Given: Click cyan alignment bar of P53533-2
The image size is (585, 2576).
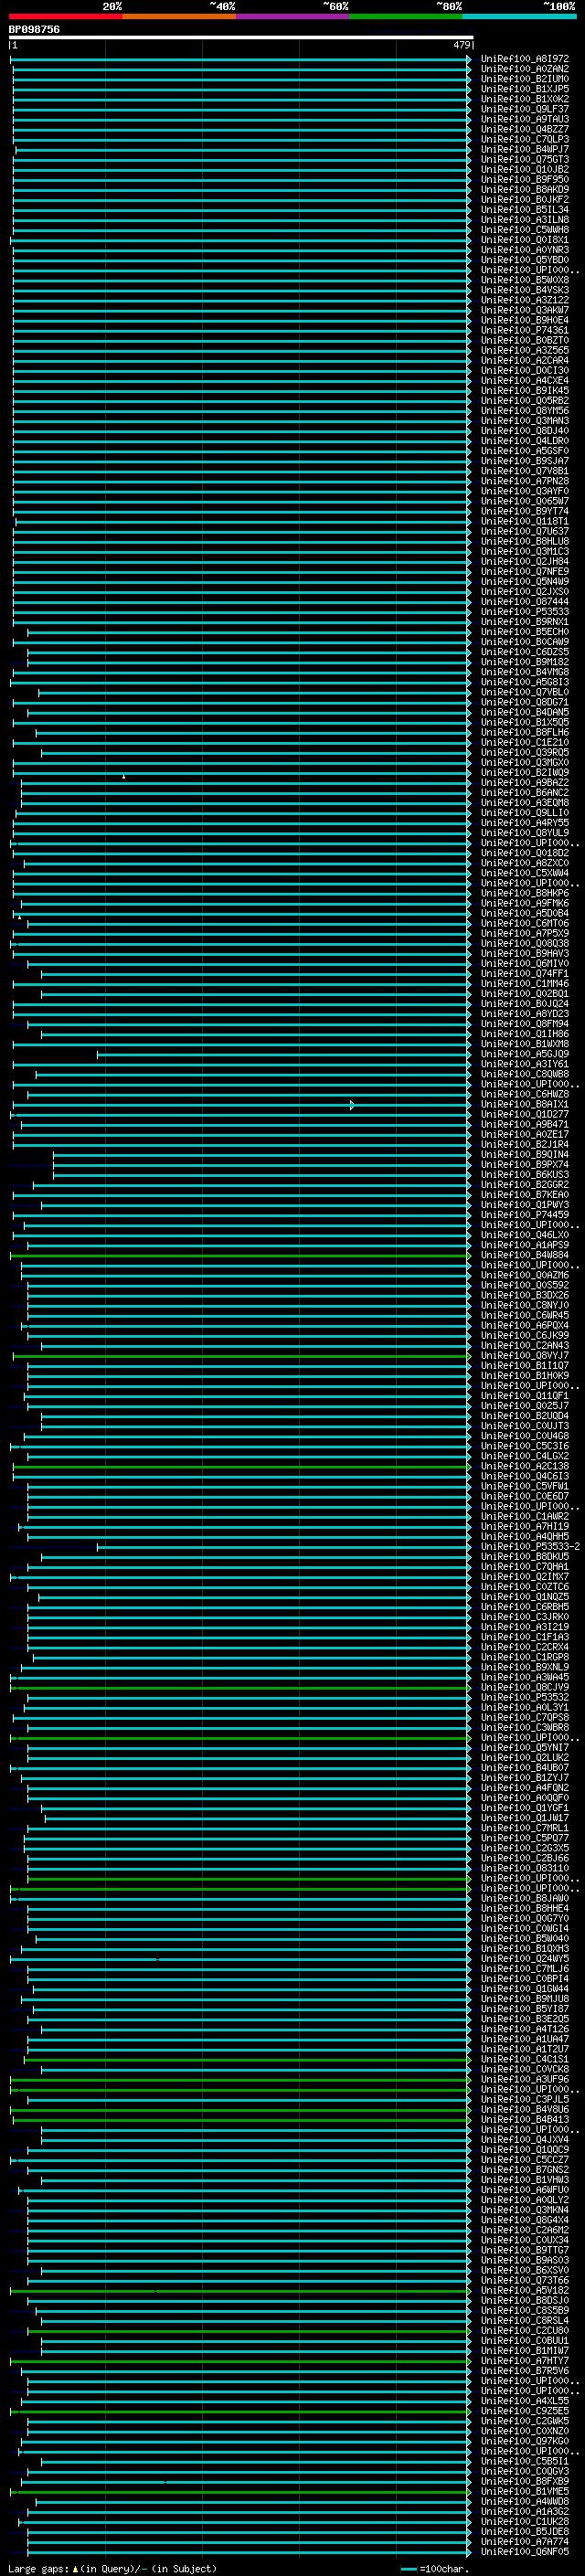Looking at the screenshot, I should (284, 1547).
